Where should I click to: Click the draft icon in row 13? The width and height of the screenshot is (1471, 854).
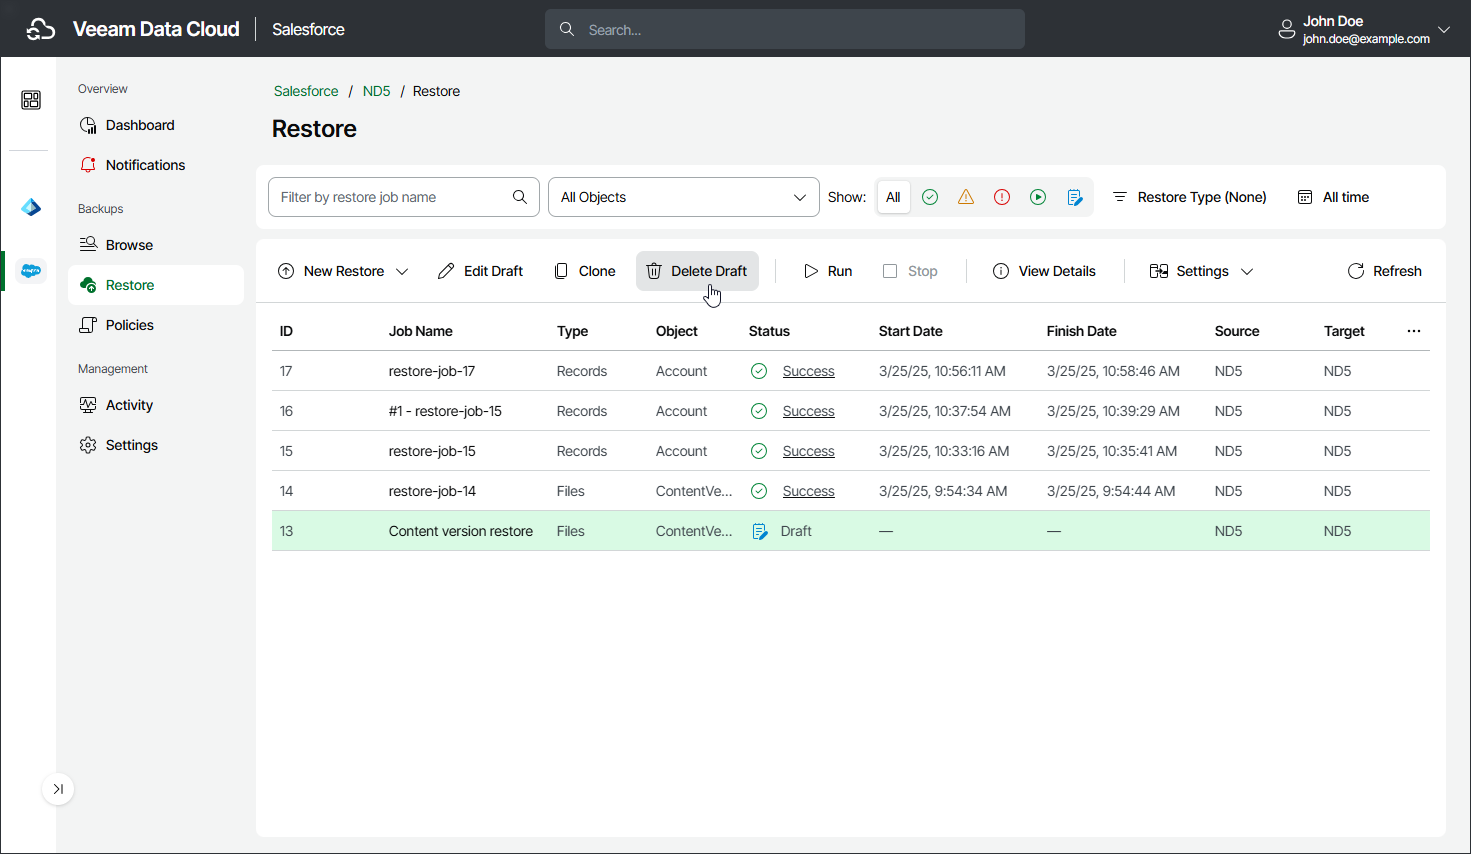tap(760, 531)
